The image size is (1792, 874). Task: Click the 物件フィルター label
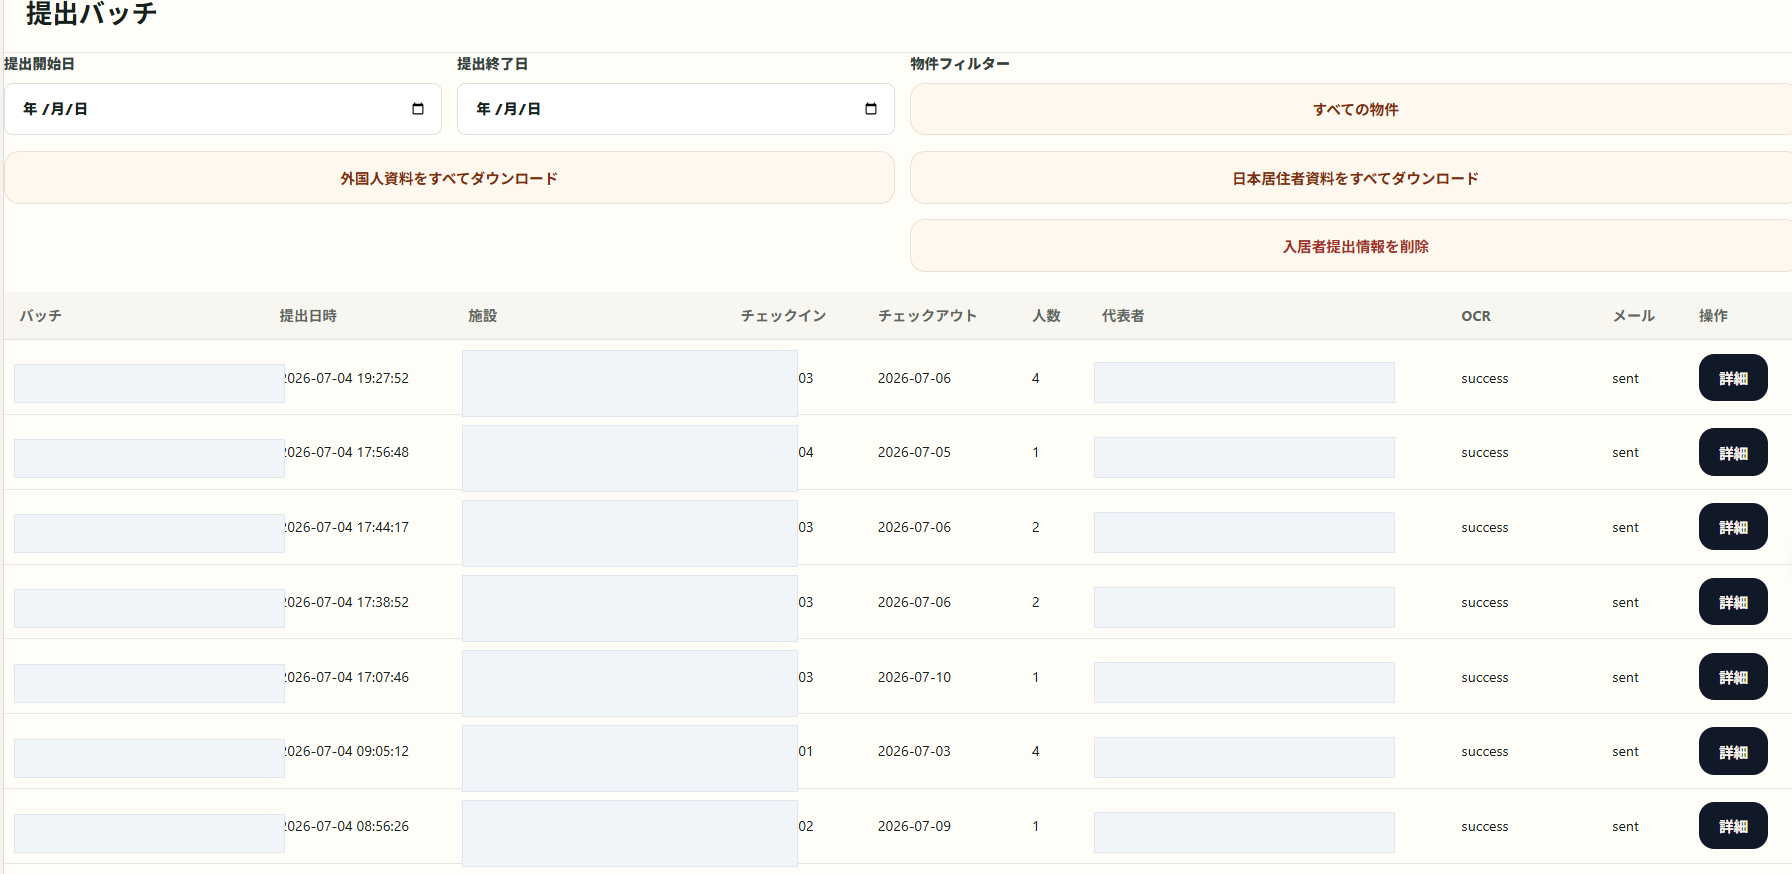pos(959,64)
